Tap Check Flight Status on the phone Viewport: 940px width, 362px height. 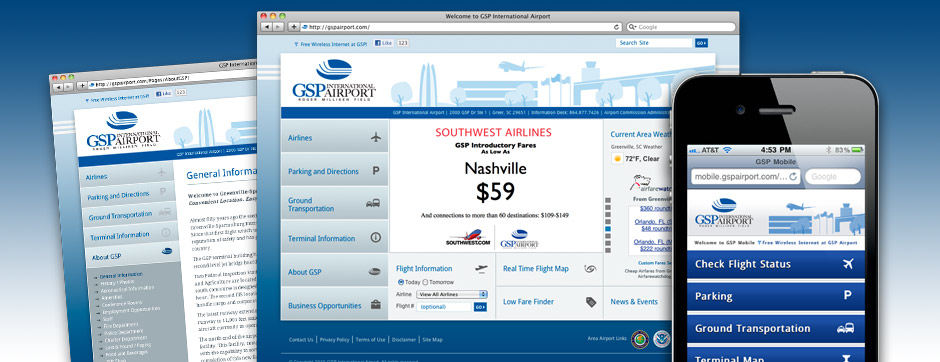tap(776, 264)
